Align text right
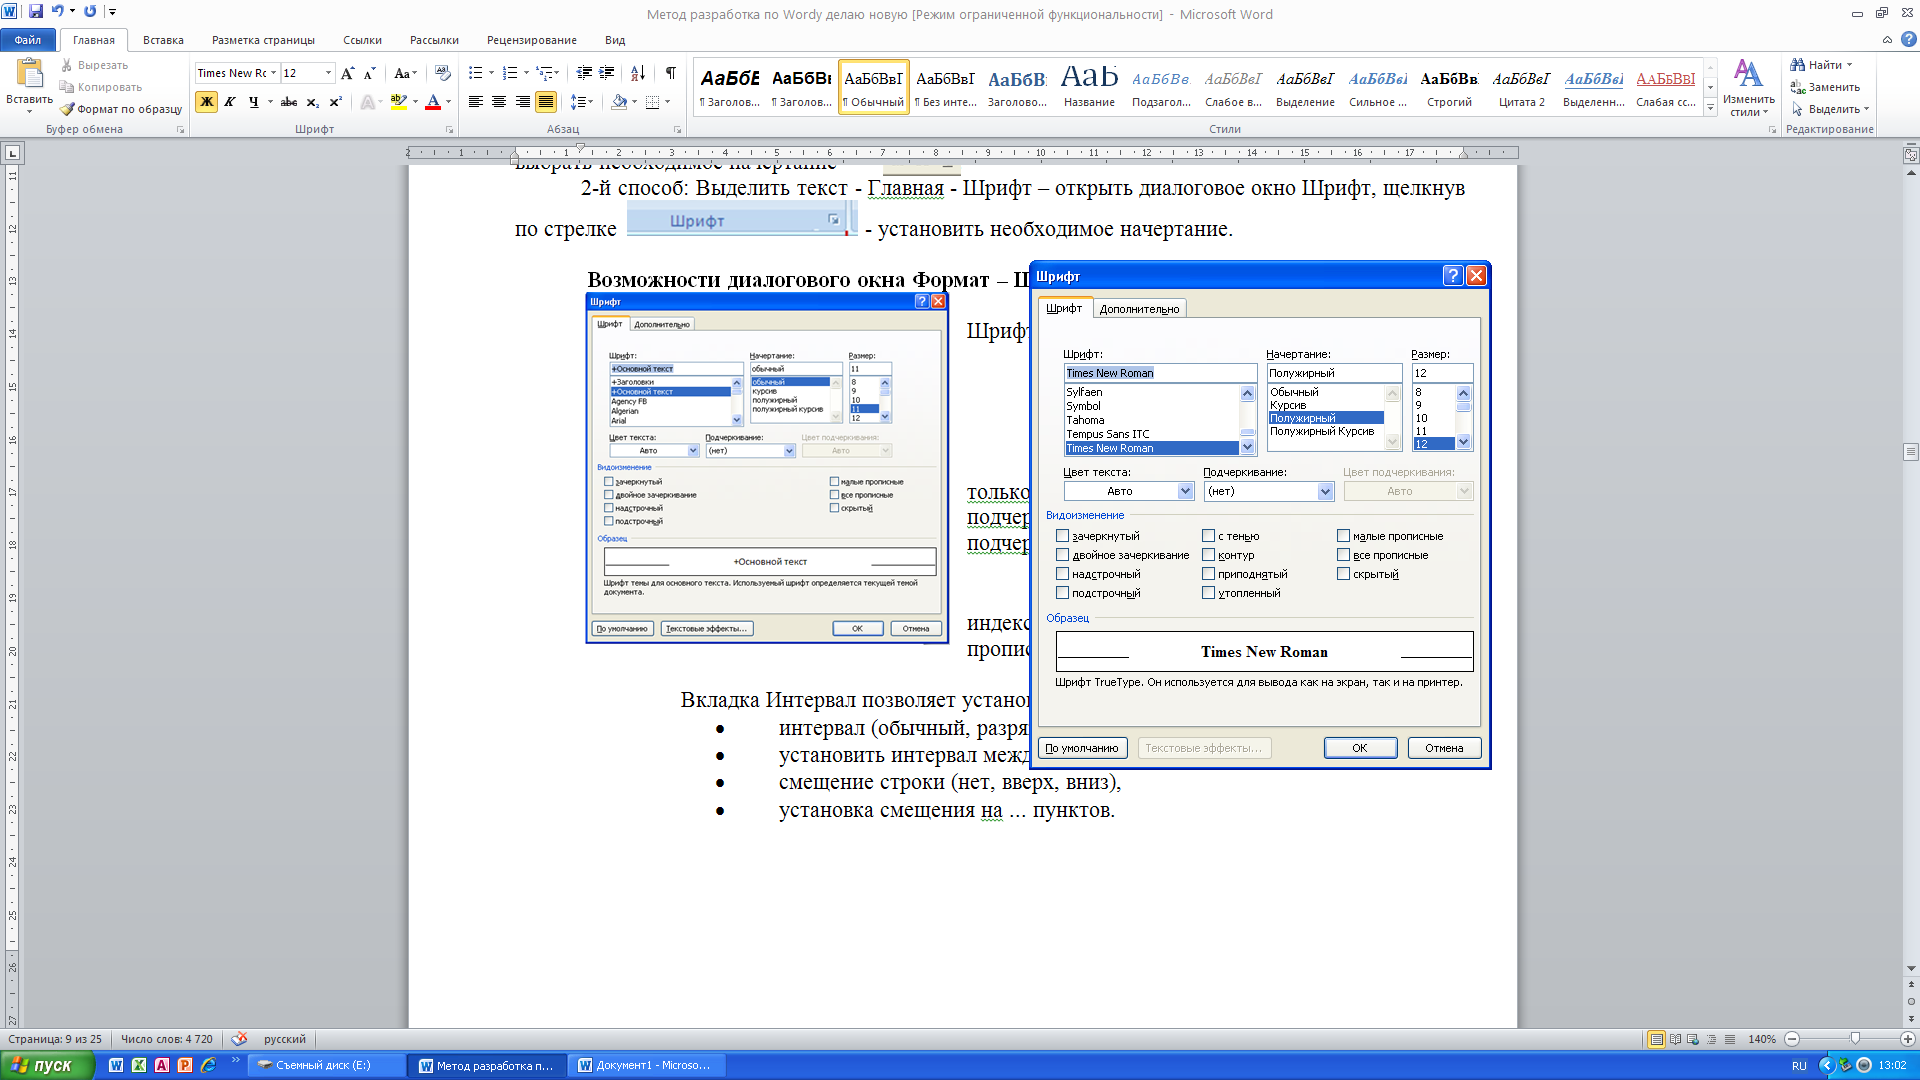This screenshot has height=1080, width=1920. click(522, 102)
